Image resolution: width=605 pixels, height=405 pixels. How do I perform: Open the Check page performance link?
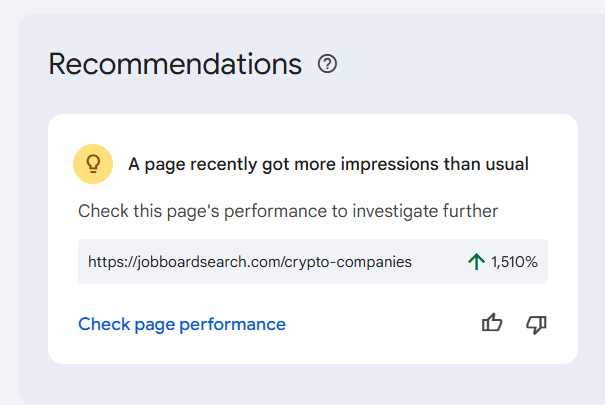pos(182,324)
